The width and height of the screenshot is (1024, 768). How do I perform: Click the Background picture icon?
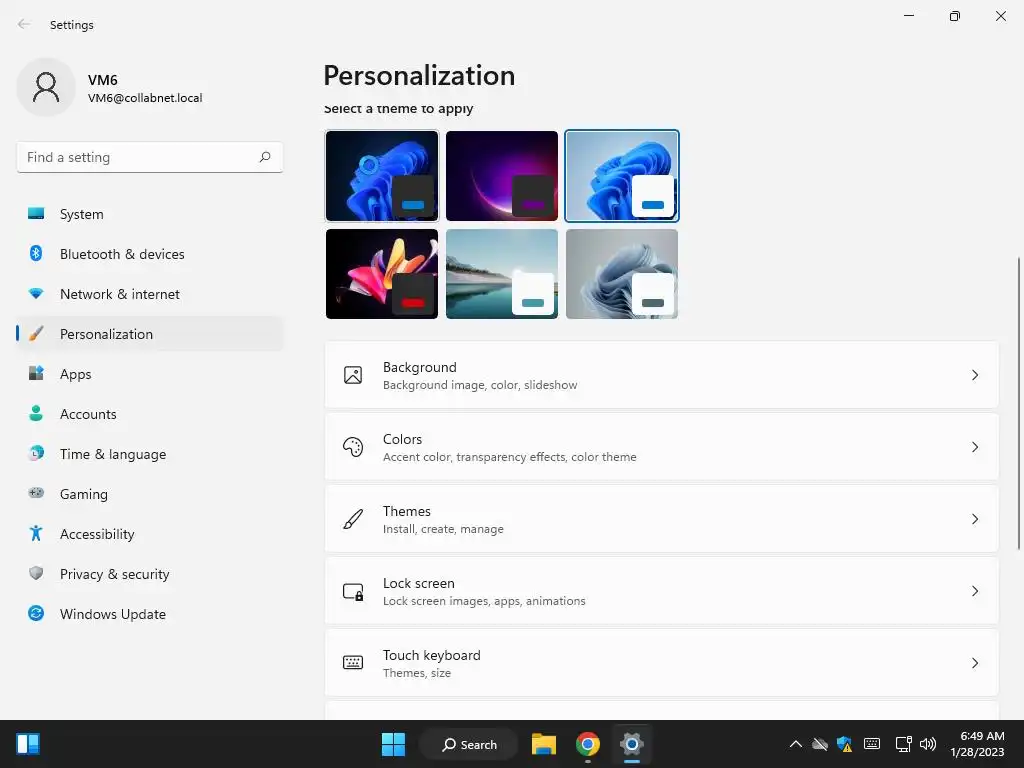coord(353,375)
